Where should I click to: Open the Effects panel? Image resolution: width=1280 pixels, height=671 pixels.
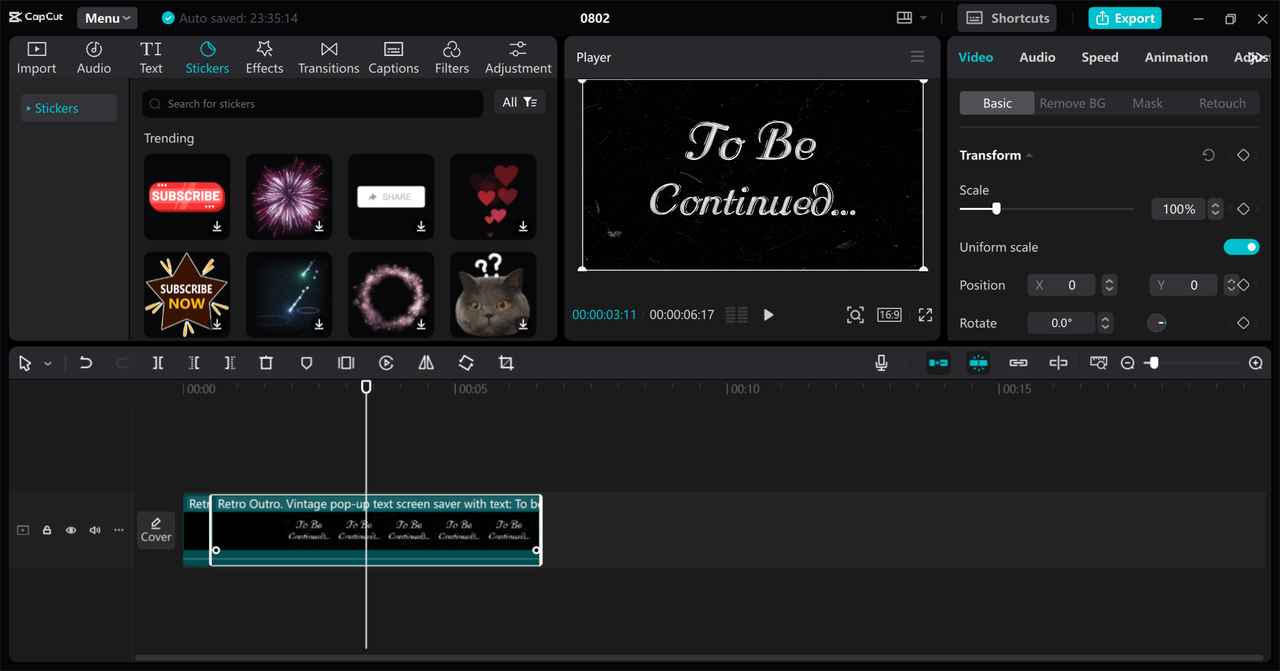[264, 58]
